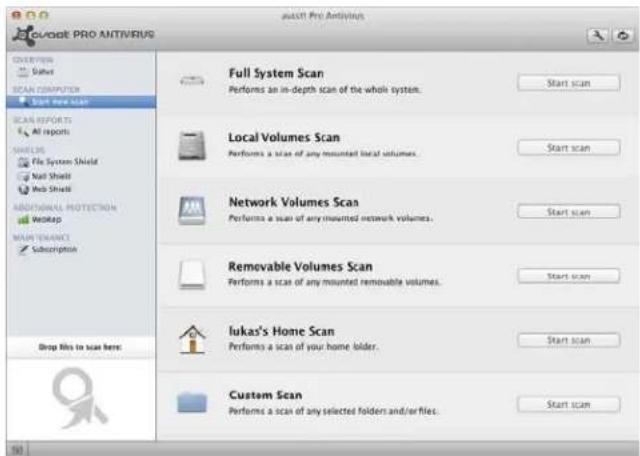Click the lukas's Home Scan title

(282, 331)
